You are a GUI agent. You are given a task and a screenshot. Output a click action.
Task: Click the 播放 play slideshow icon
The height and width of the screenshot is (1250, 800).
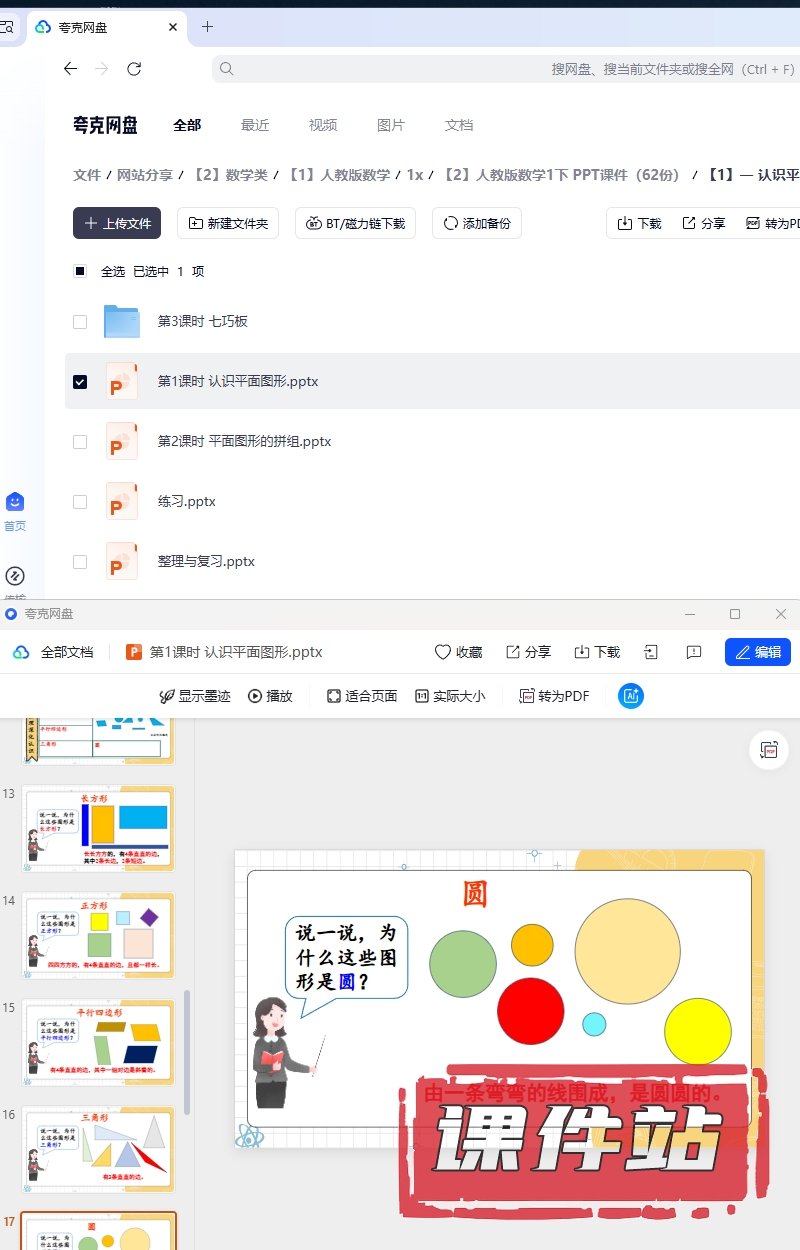click(256, 696)
